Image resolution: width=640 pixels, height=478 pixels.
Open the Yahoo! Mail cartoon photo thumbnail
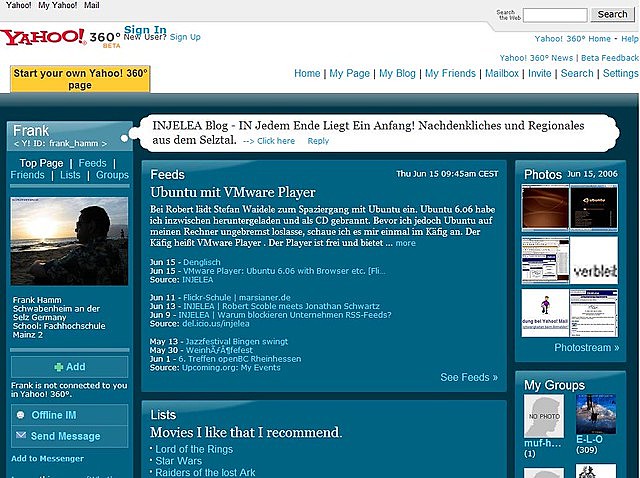tap(545, 313)
